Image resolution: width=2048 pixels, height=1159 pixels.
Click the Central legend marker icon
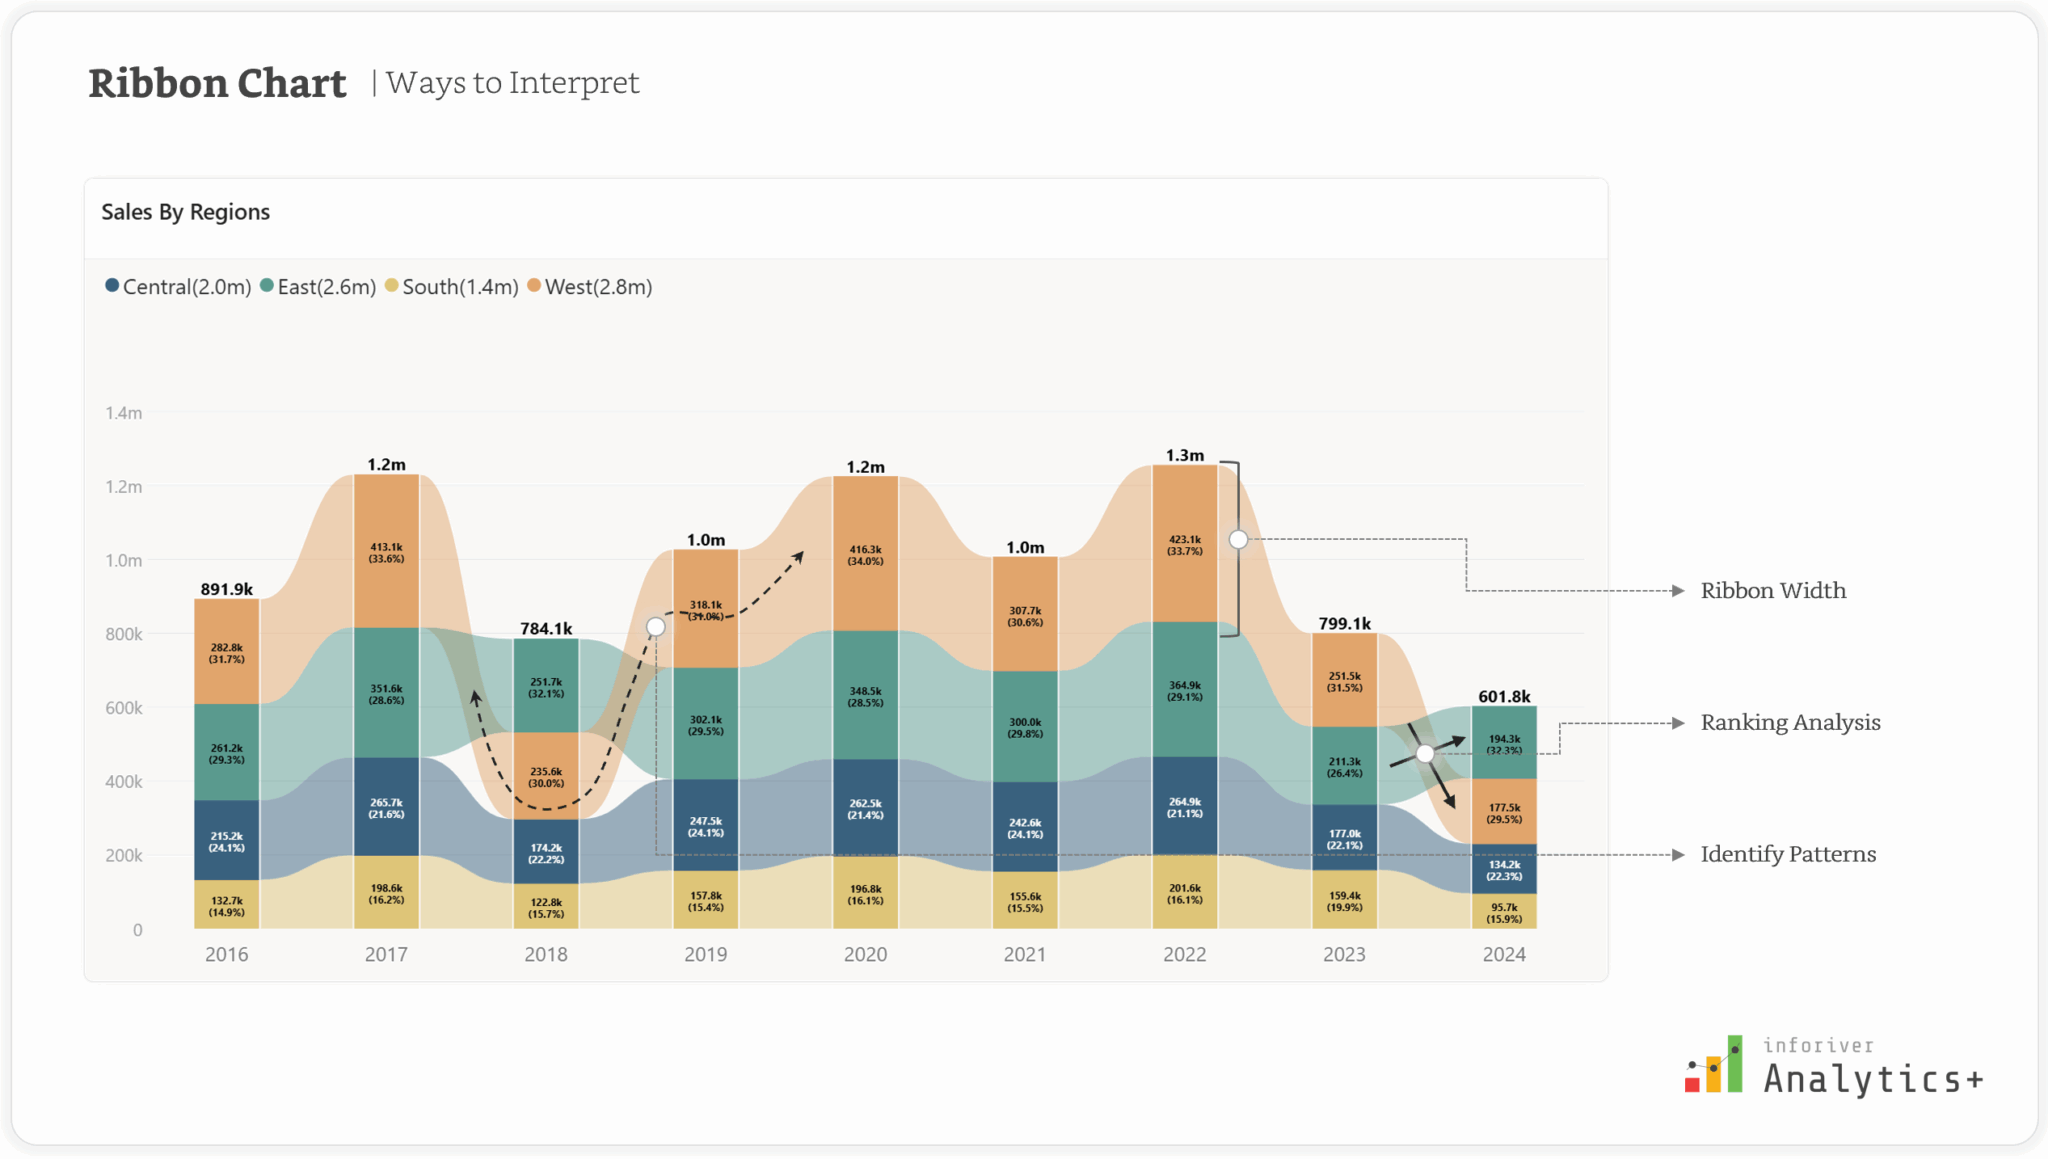click(x=112, y=287)
